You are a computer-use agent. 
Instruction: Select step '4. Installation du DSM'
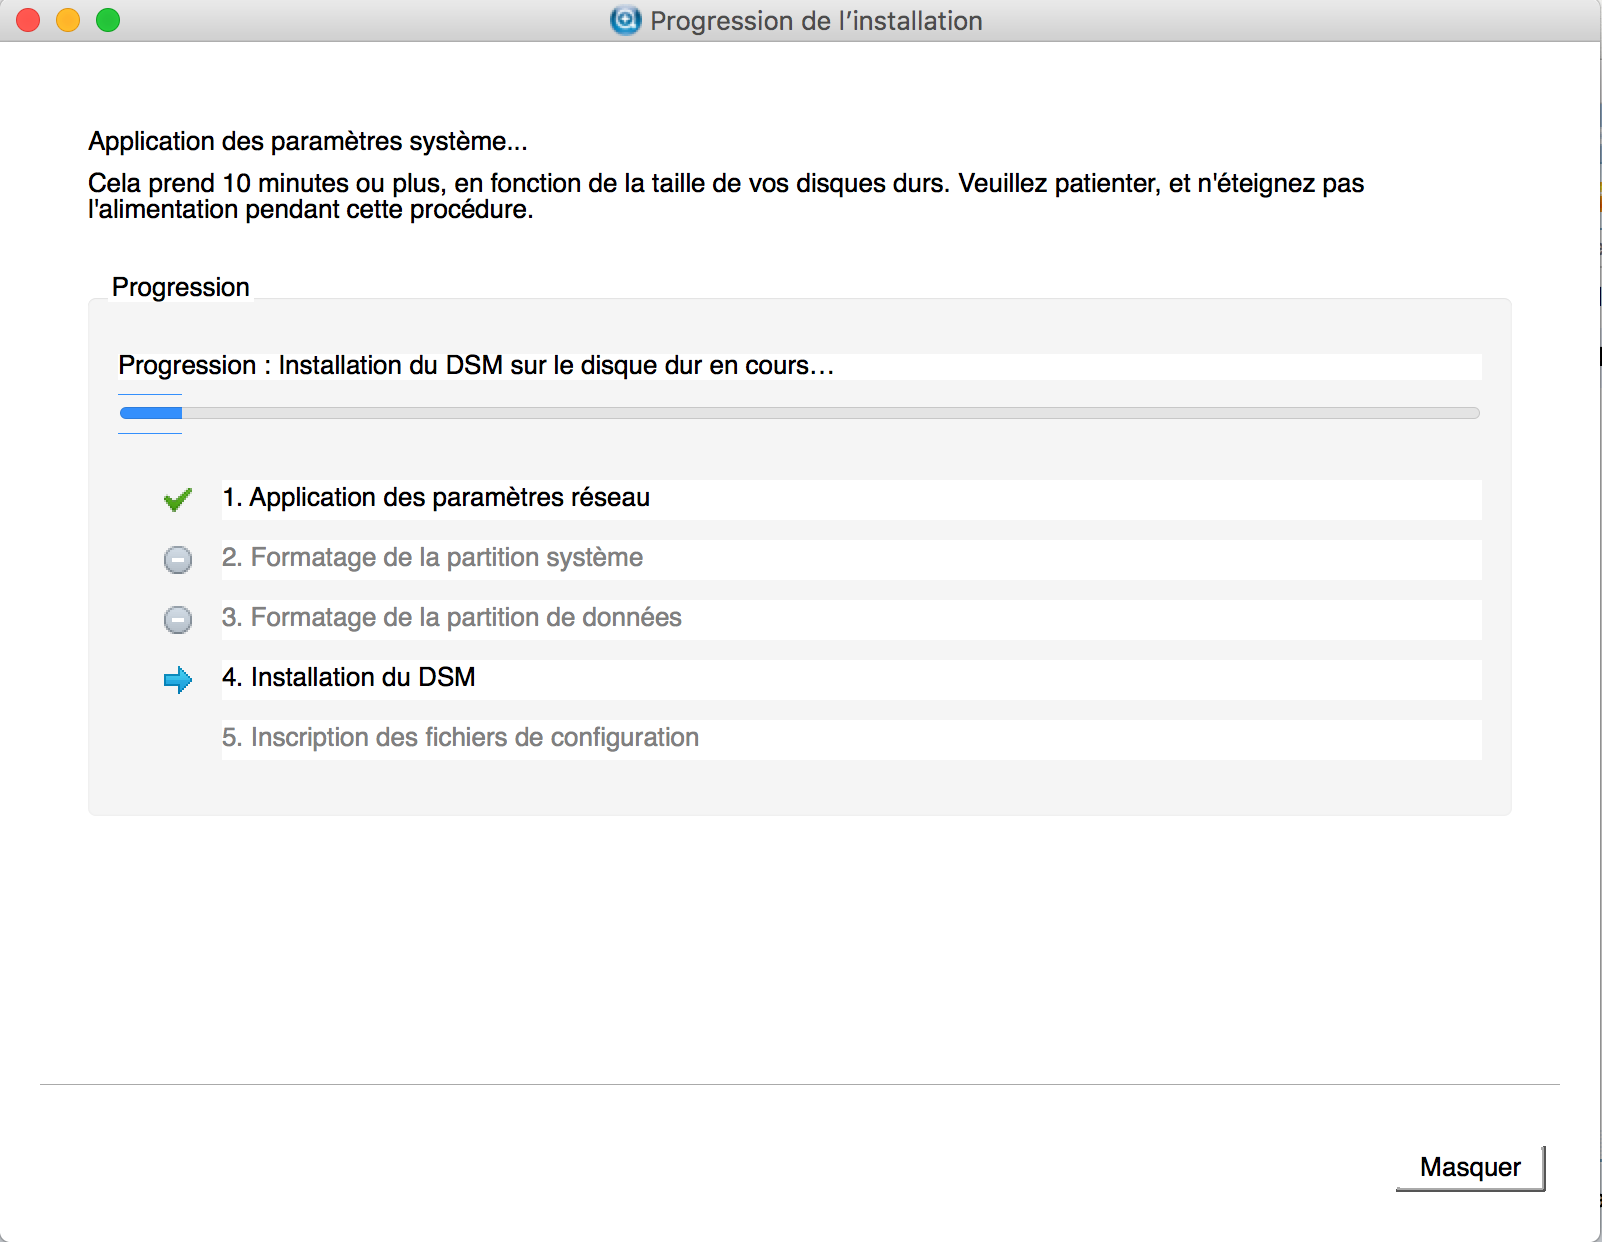(x=851, y=679)
